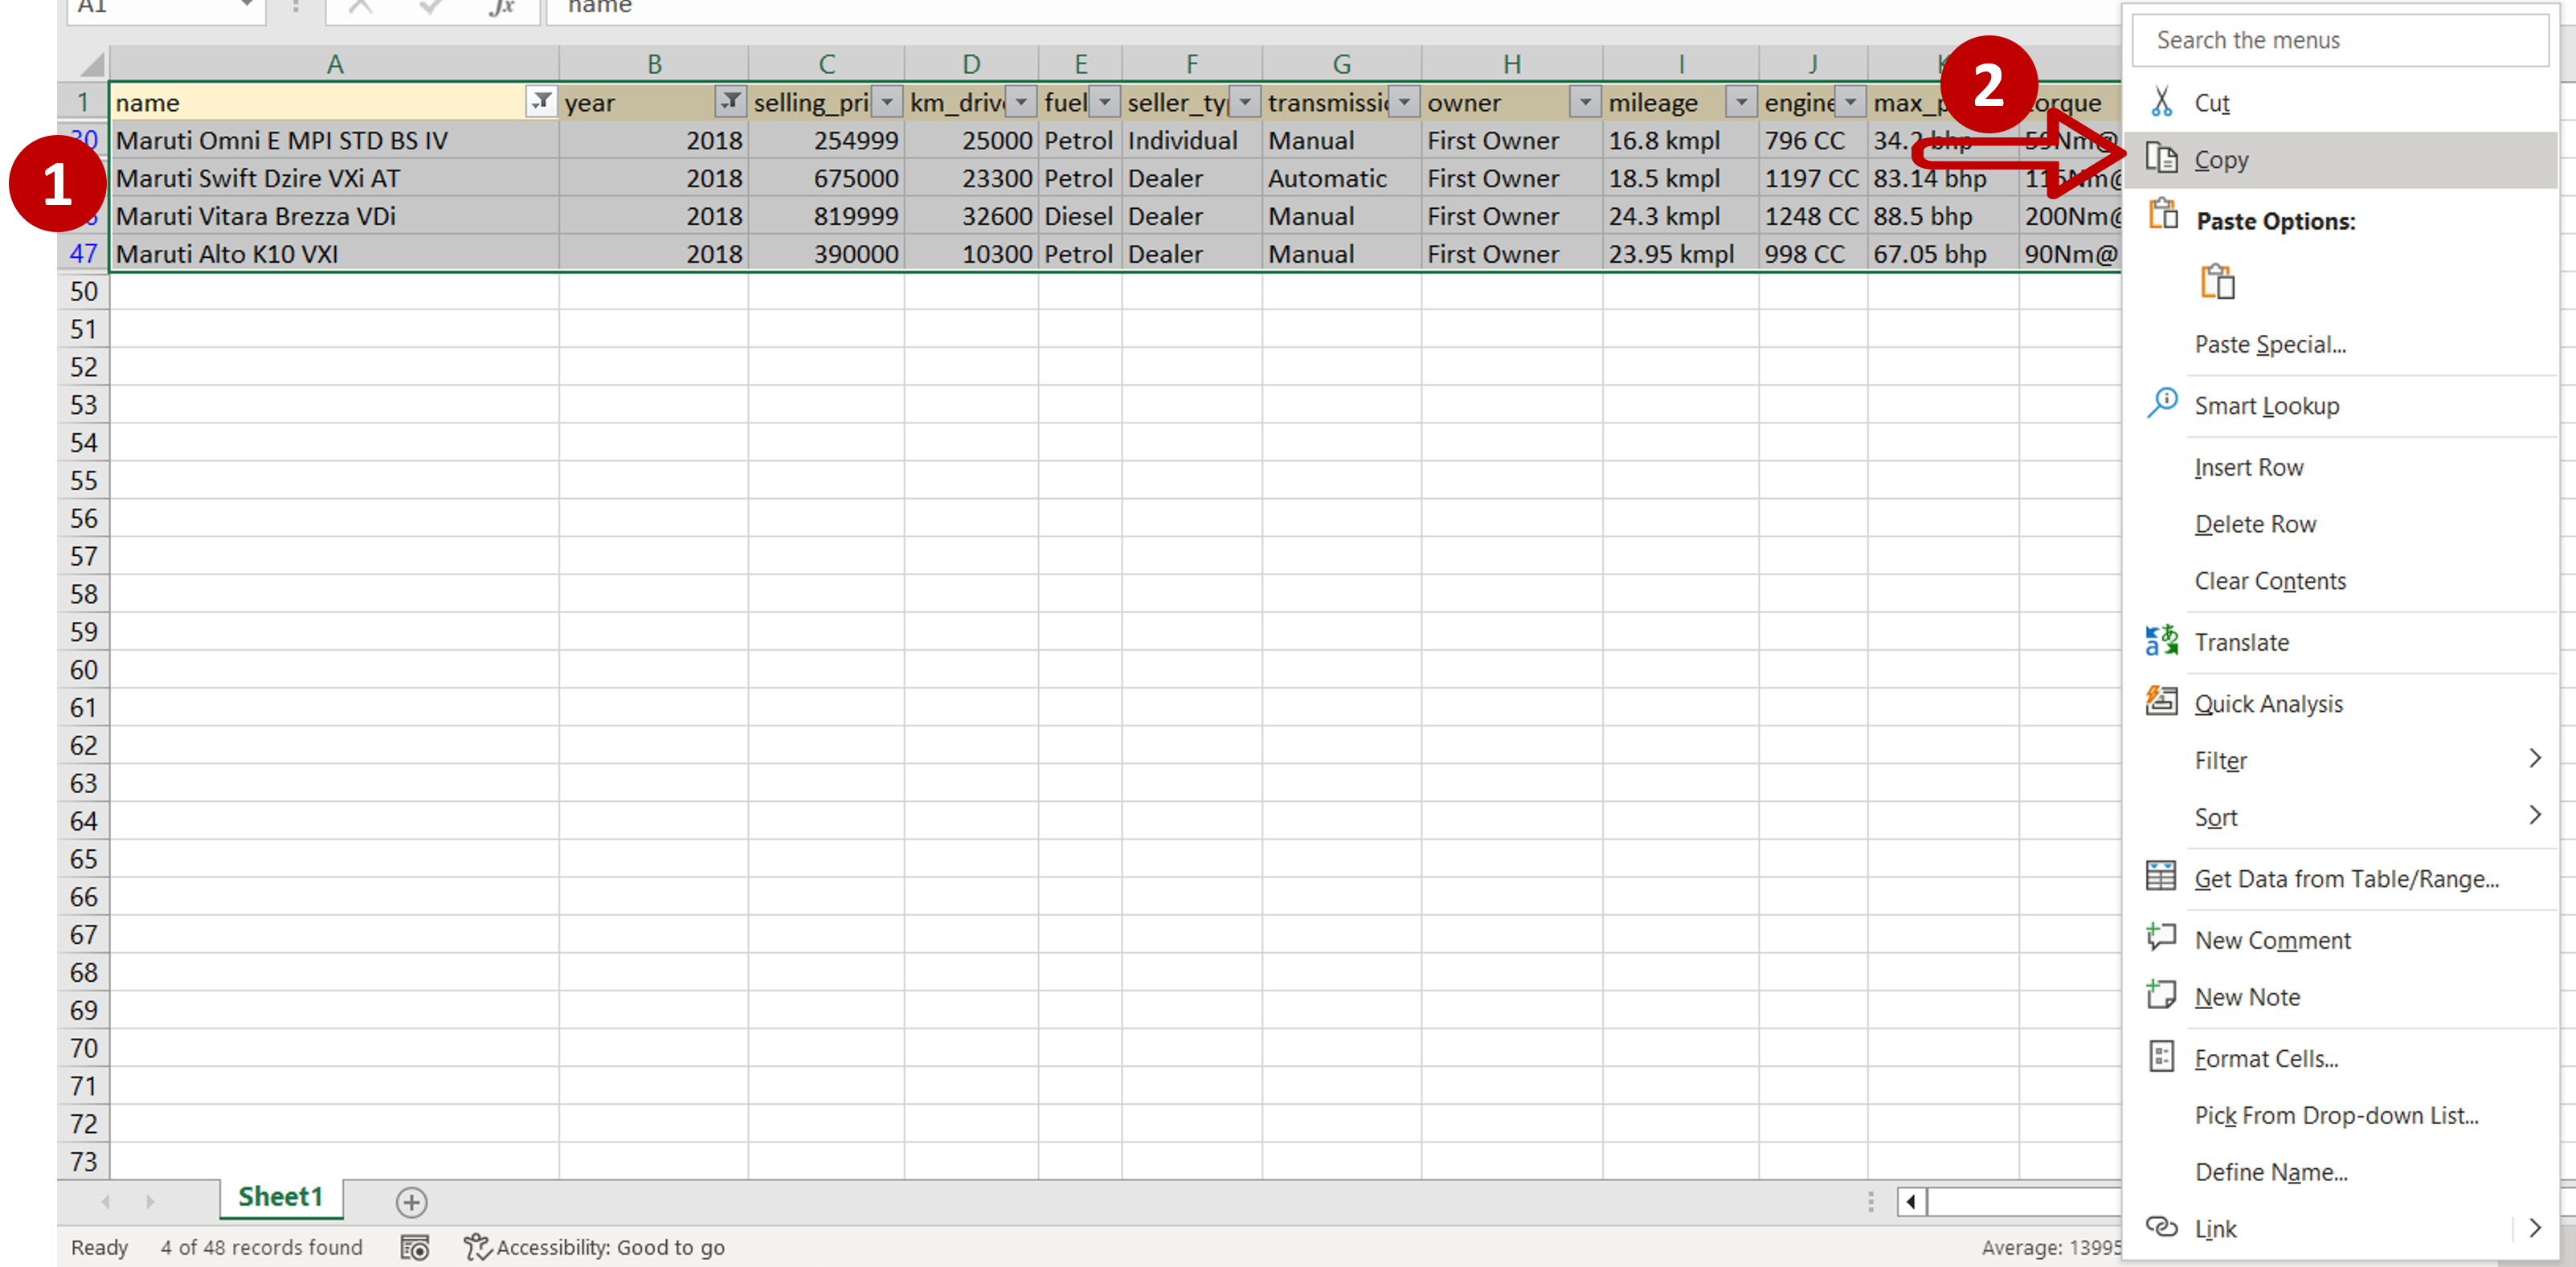Click the Select All corner triangle
Screen dimensions: 2576x1267
[90, 65]
